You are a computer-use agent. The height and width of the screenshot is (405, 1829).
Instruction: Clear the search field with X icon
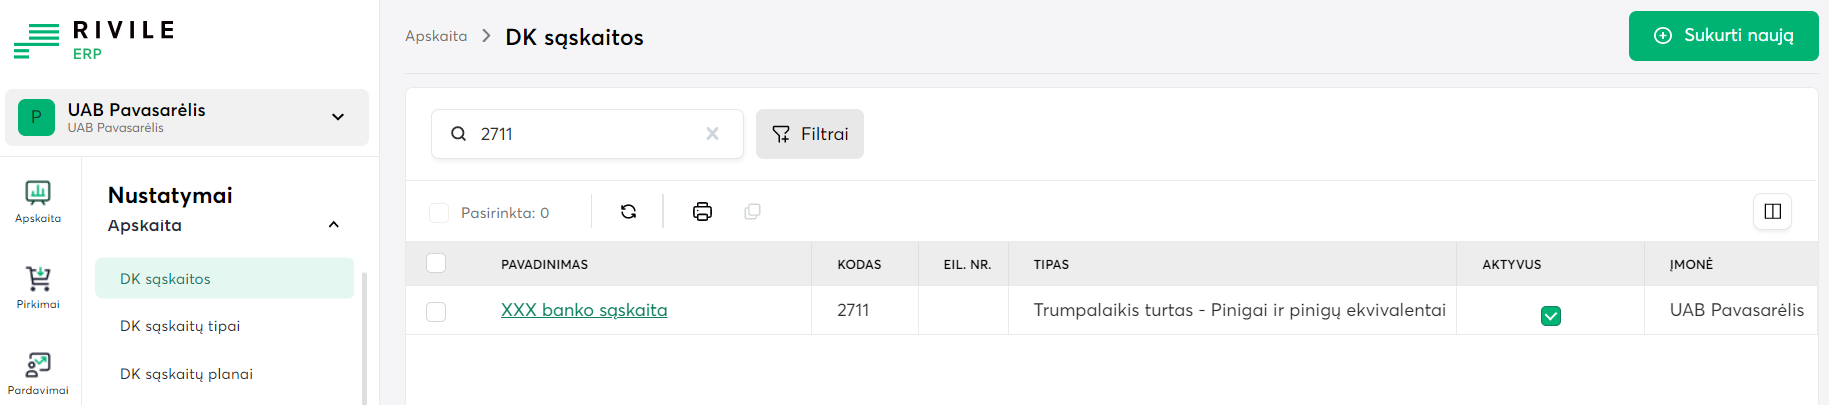click(712, 134)
